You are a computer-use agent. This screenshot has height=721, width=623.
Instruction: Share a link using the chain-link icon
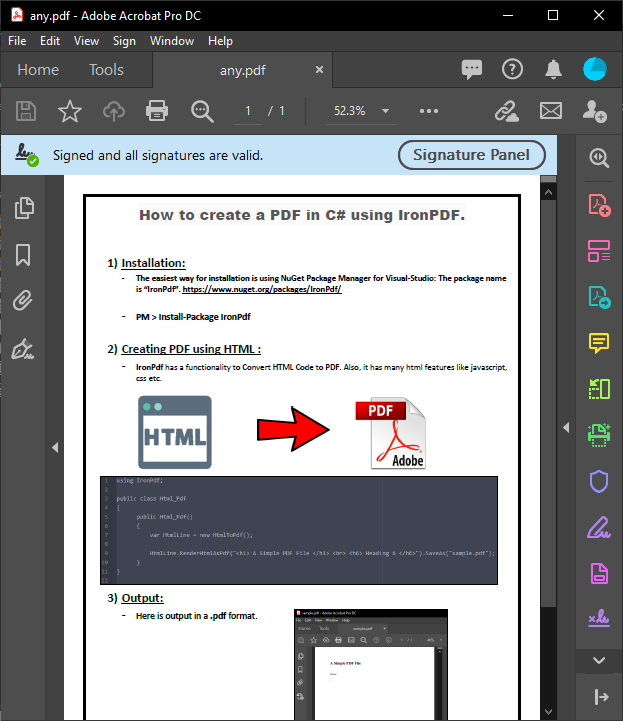(x=507, y=111)
